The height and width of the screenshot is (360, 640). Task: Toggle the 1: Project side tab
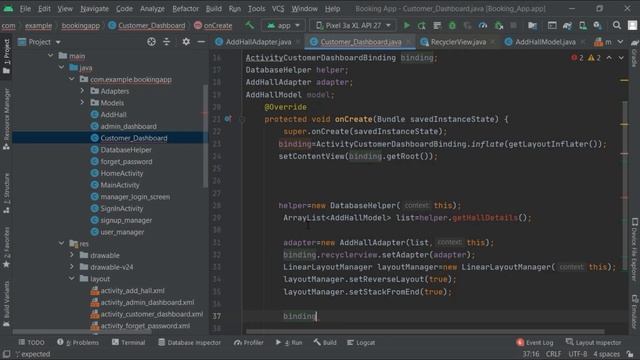(x=6, y=56)
